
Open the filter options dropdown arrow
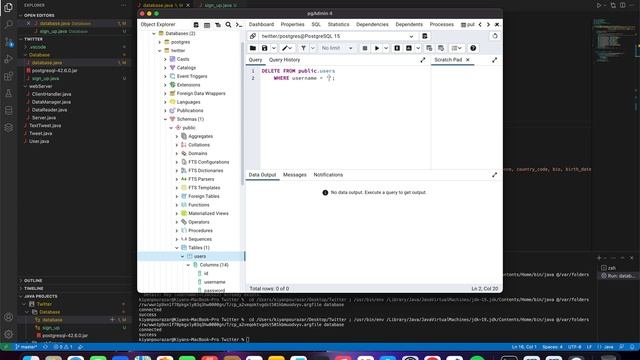(x=313, y=48)
